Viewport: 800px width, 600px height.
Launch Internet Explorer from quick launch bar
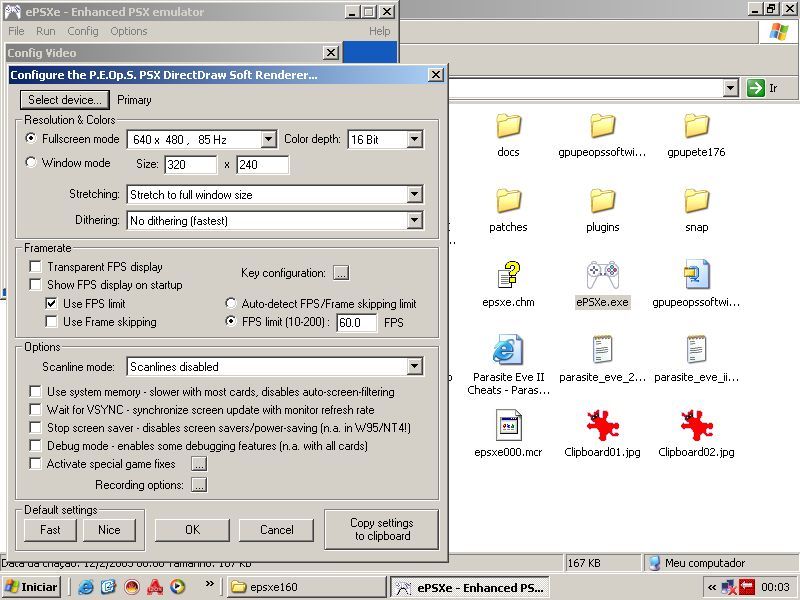click(x=85, y=587)
